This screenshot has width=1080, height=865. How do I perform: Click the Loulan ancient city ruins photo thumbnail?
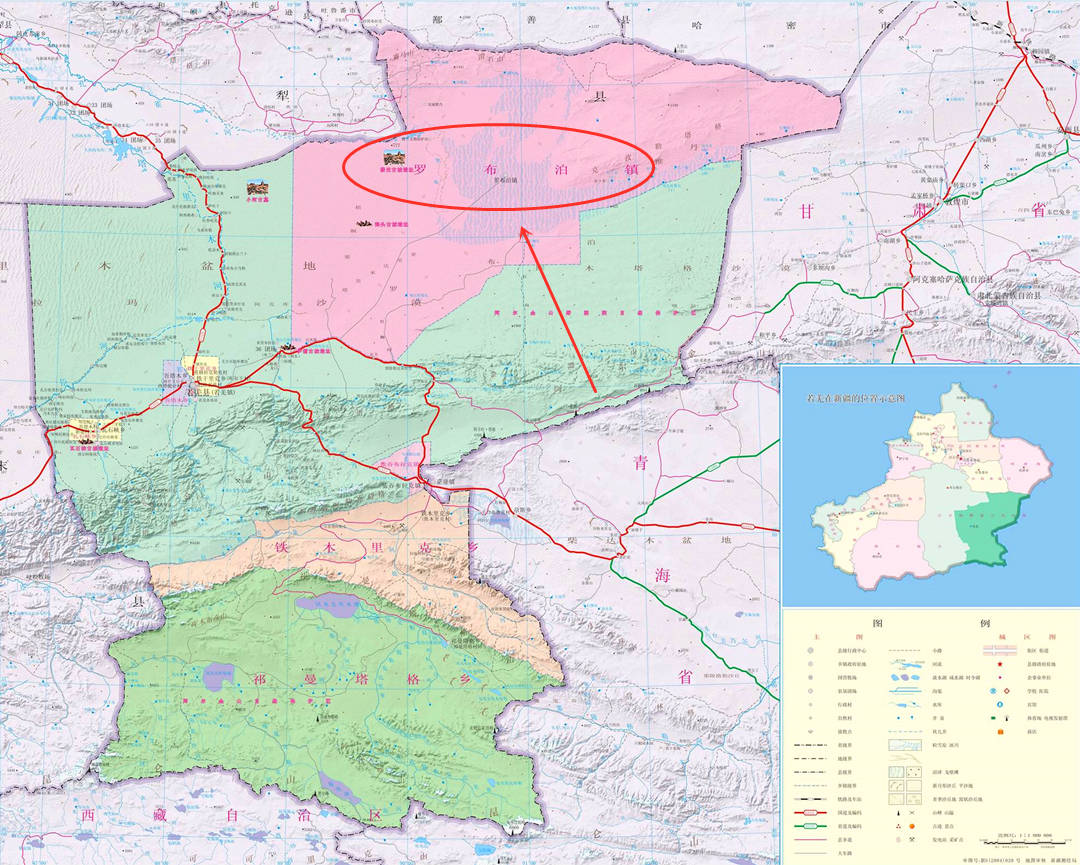[x=395, y=158]
